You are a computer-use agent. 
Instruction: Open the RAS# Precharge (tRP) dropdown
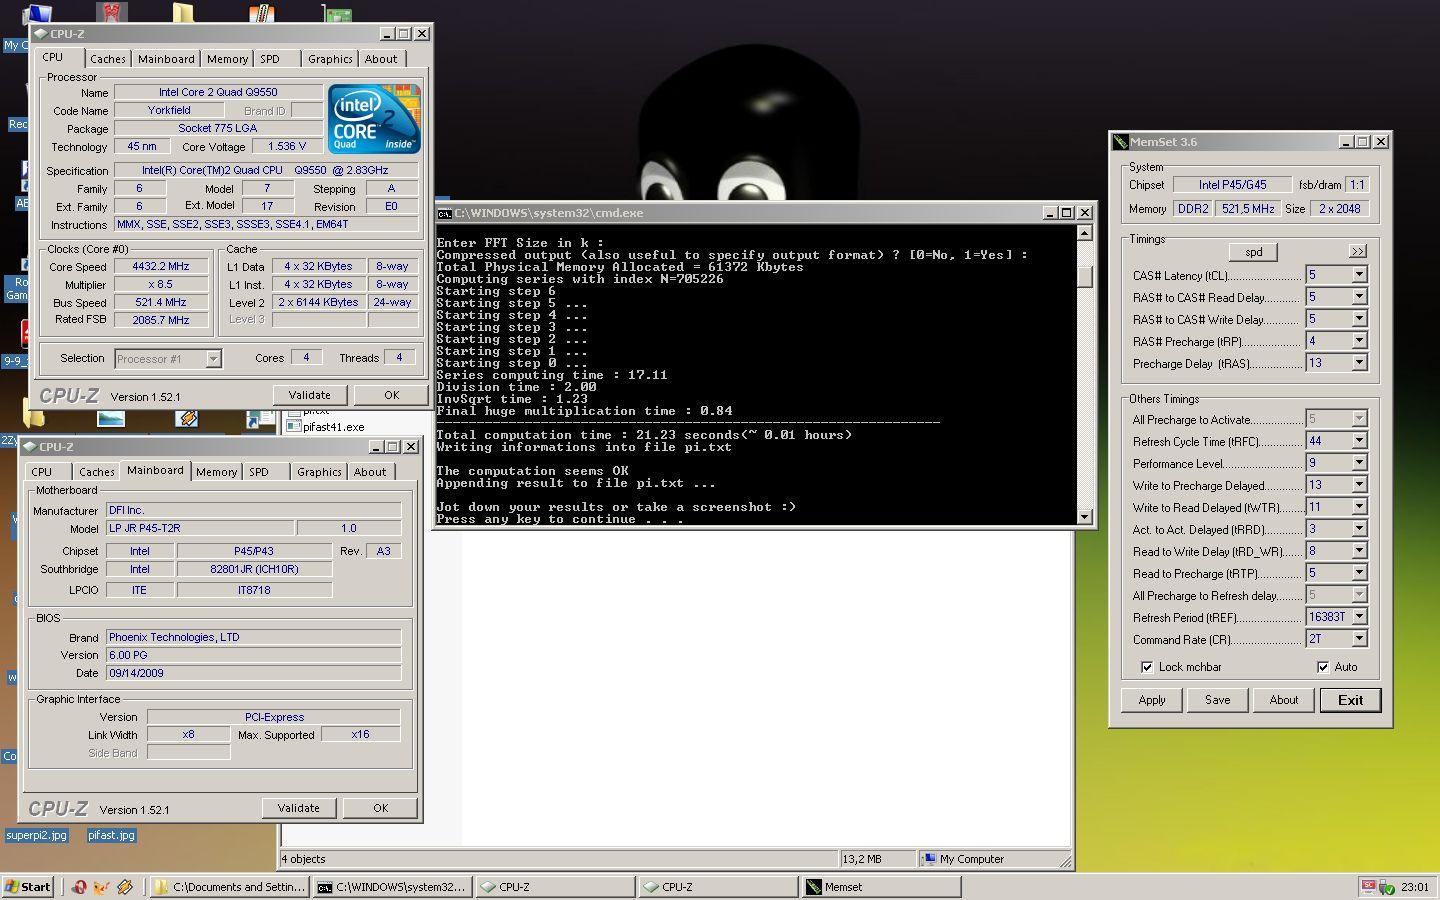point(1359,341)
